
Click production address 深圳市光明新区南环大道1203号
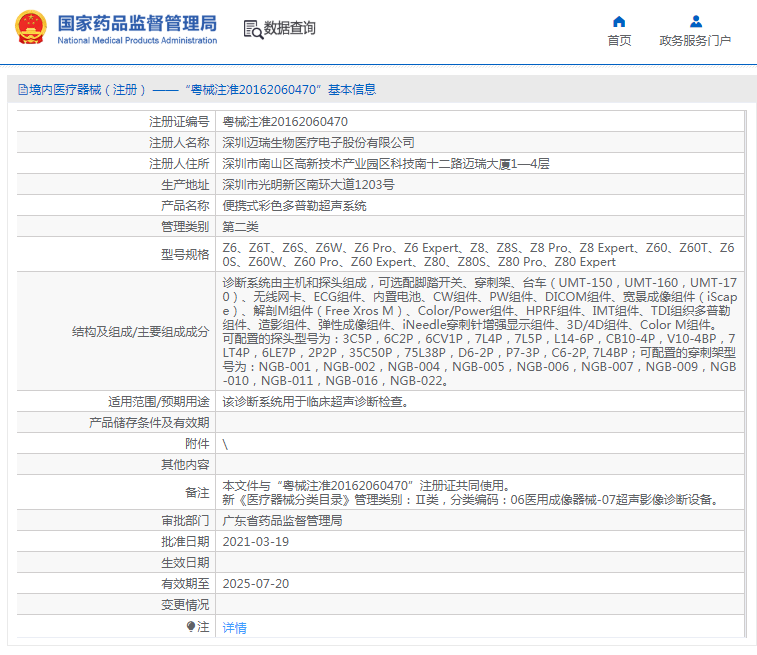point(308,185)
